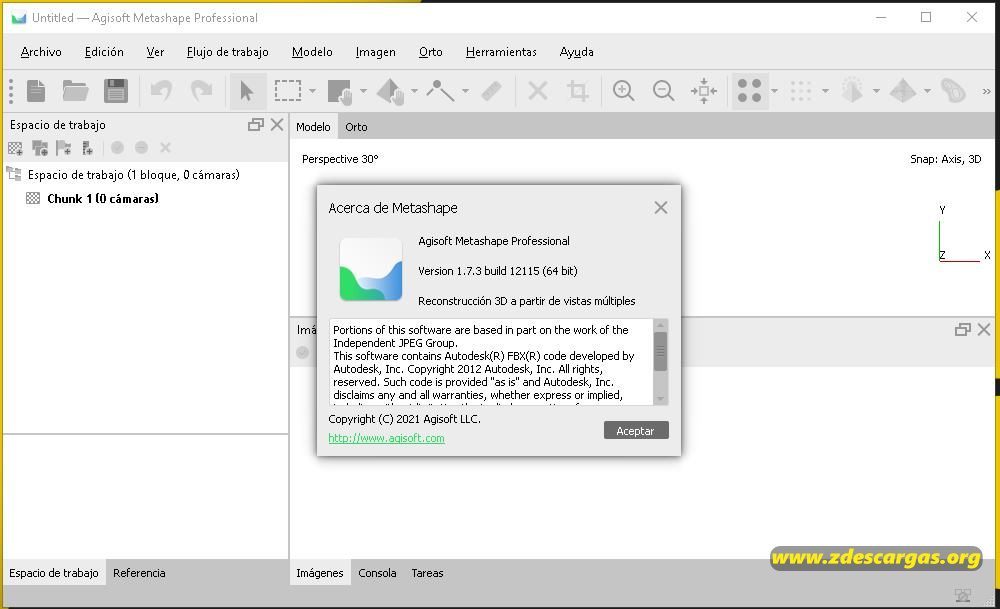
Task: Click the Zoom out magnifier icon
Action: (x=663, y=91)
